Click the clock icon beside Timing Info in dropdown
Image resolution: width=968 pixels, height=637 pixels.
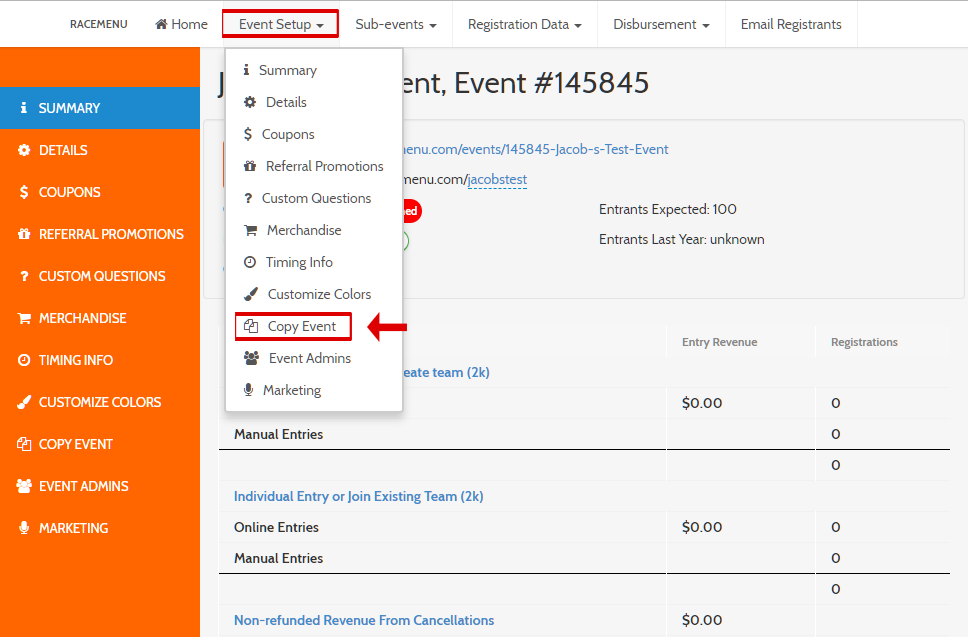click(x=250, y=262)
